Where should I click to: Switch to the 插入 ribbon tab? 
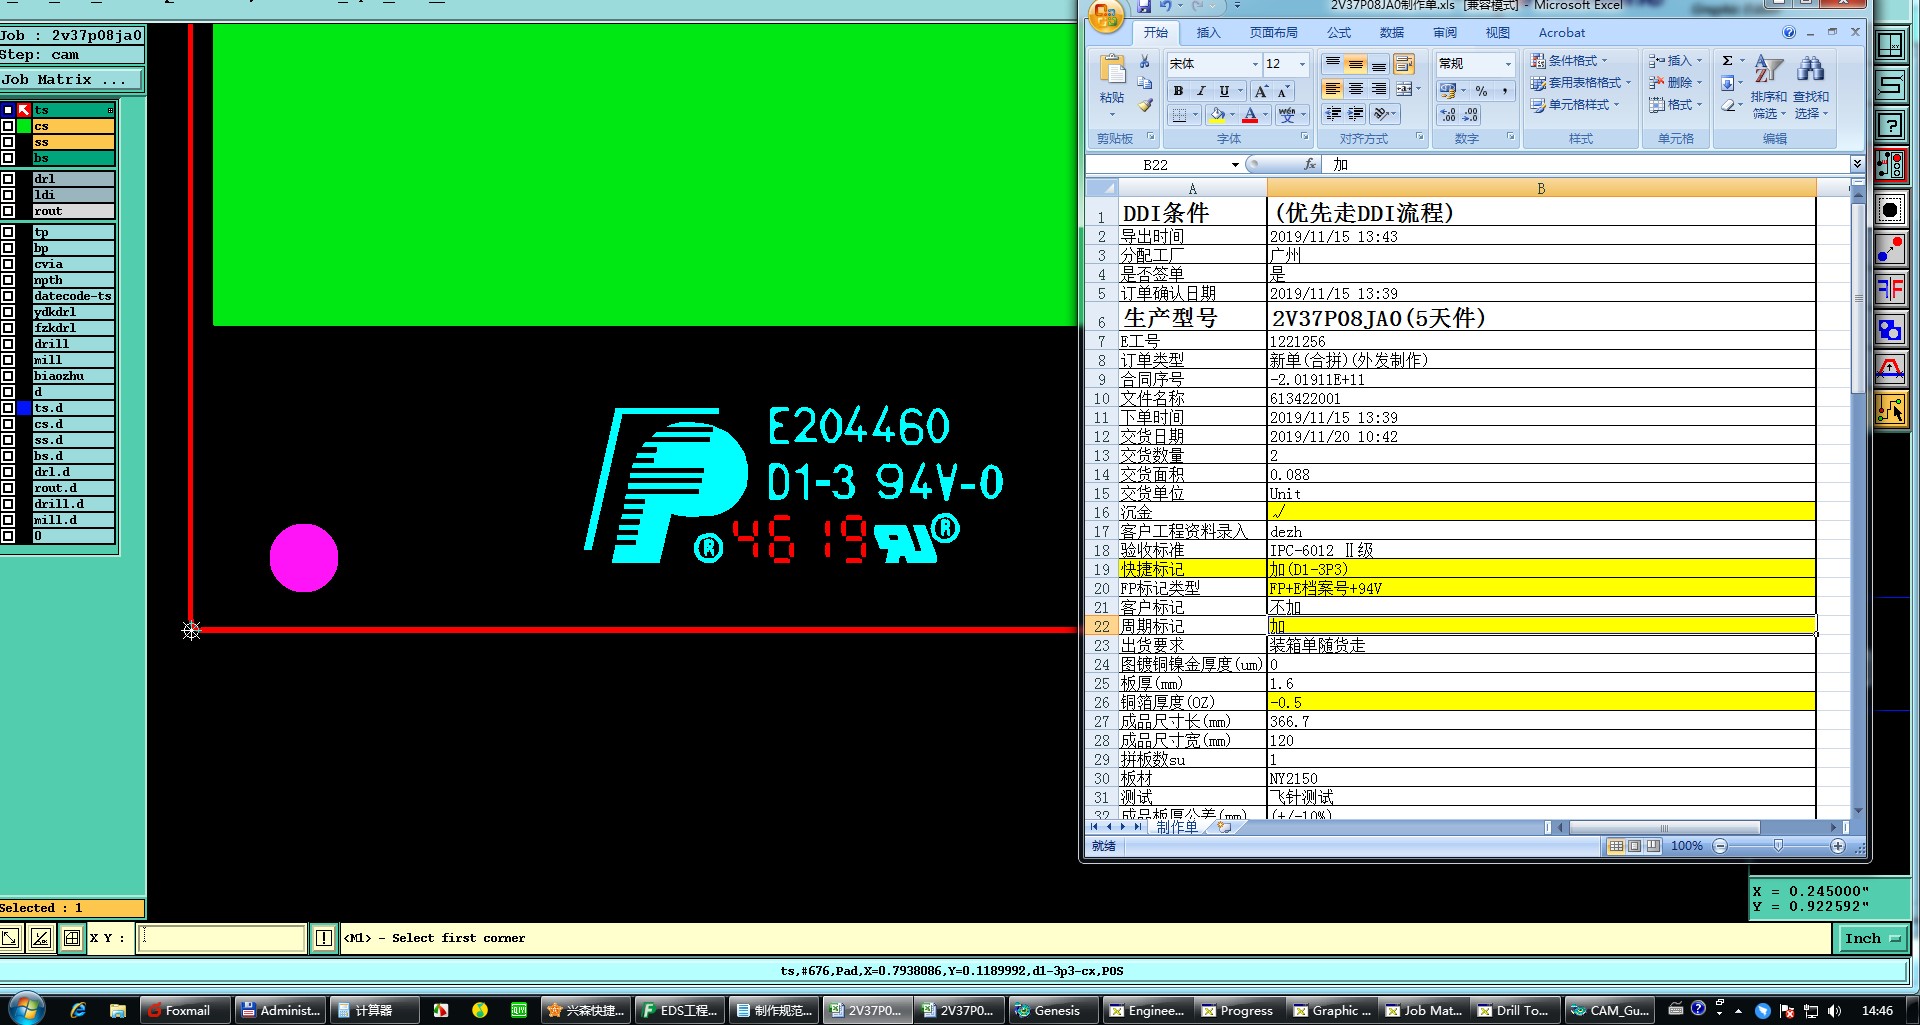[x=1208, y=33]
